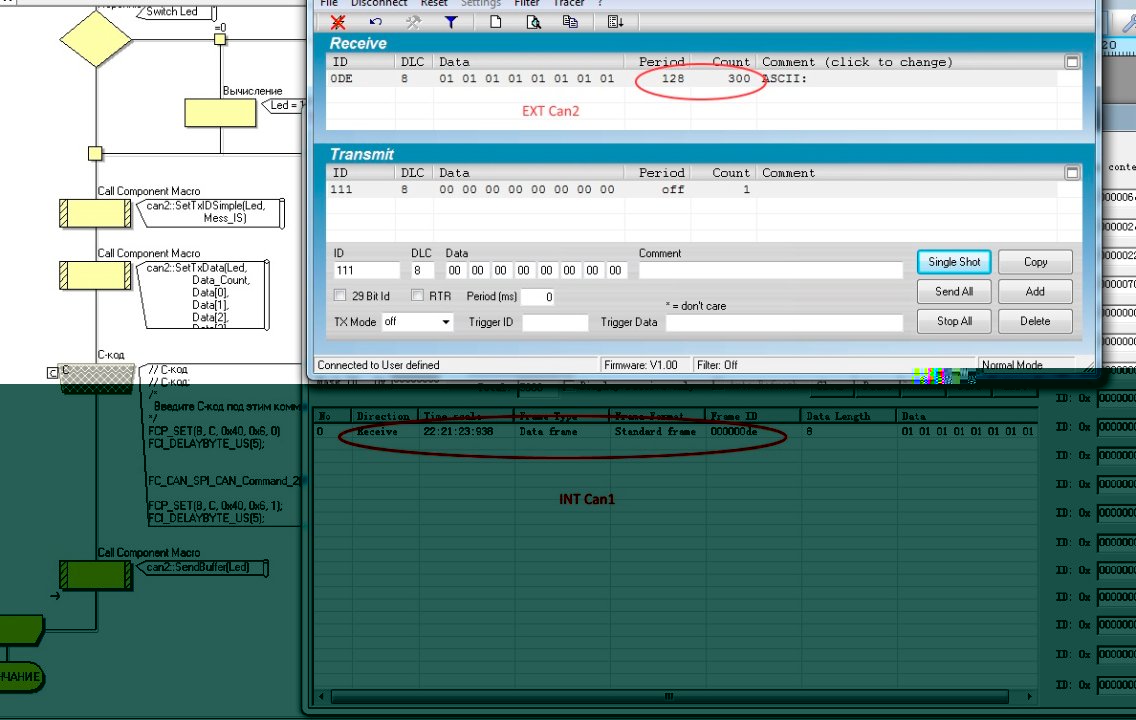1136x720 pixels.
Task: Click the Transmit period value off
Action: pos(672,189)
